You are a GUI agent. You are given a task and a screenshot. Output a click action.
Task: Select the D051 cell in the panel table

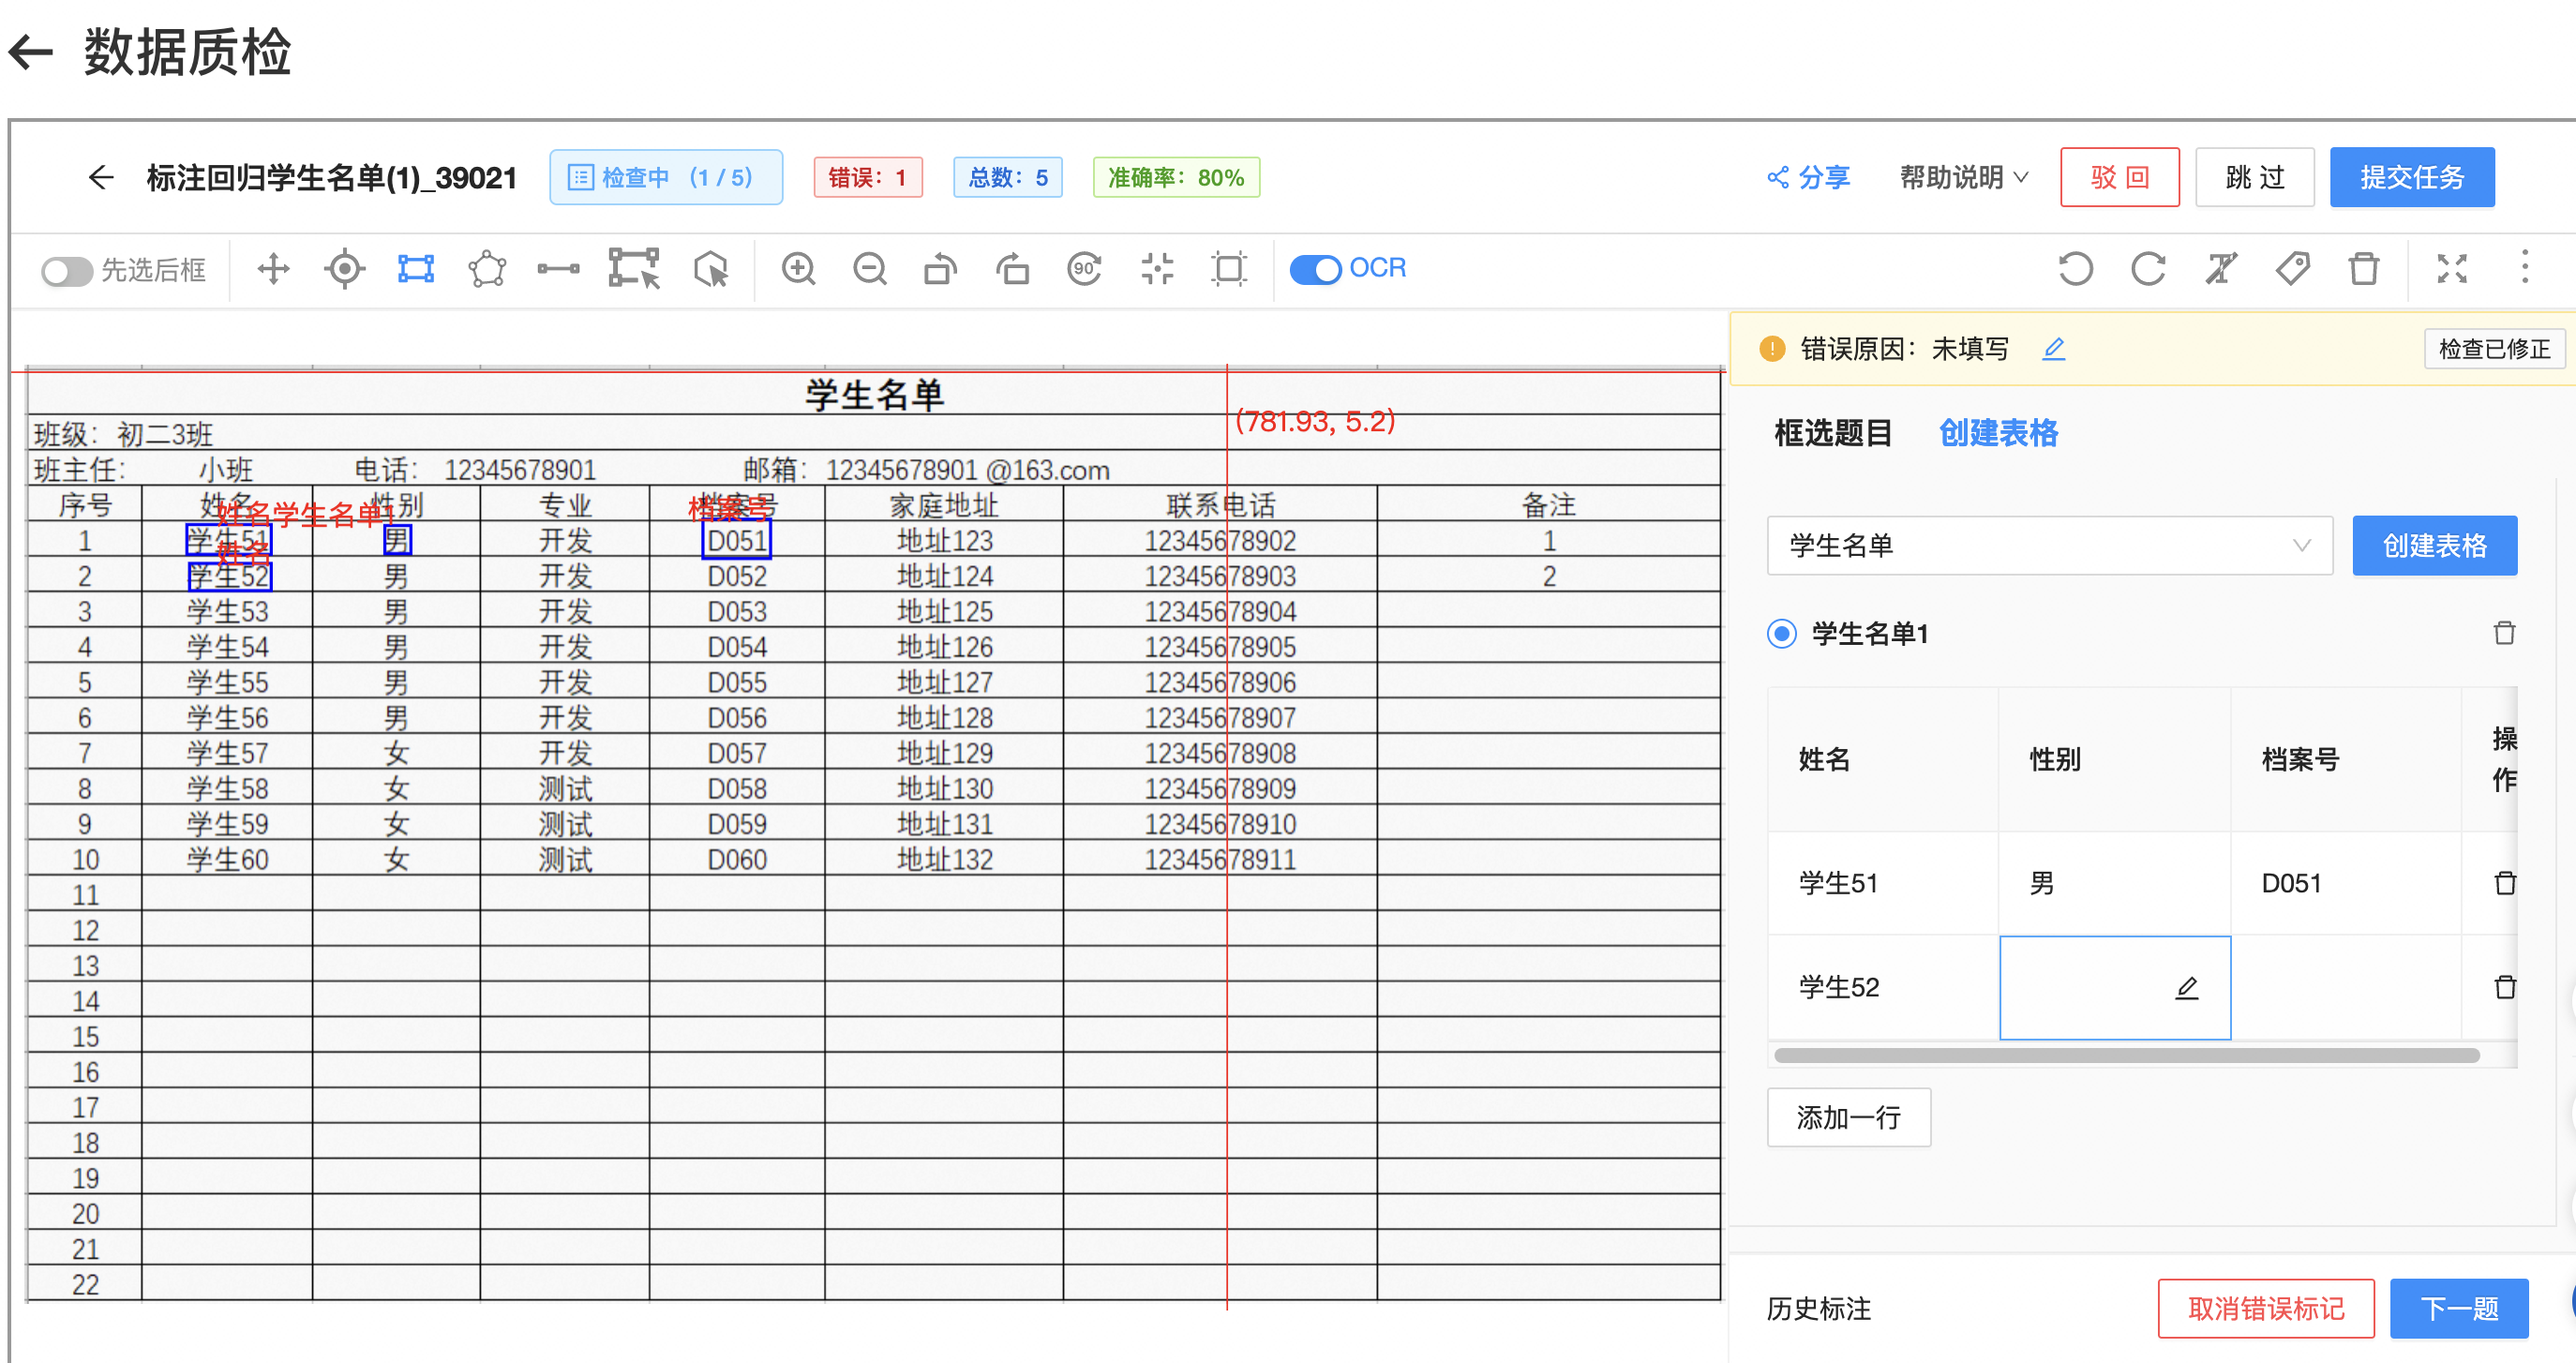(x=2345, y=884)
